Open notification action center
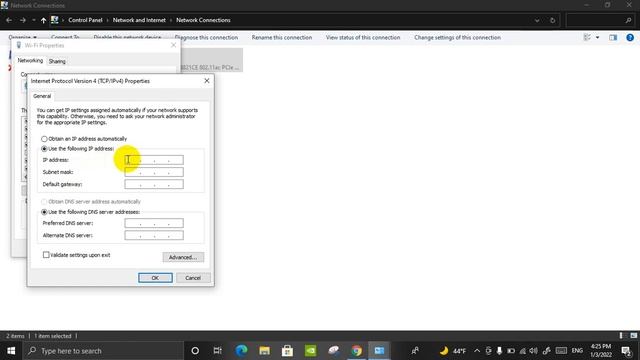The width and height of the screenshot is (640, 360). coord(626,351)
